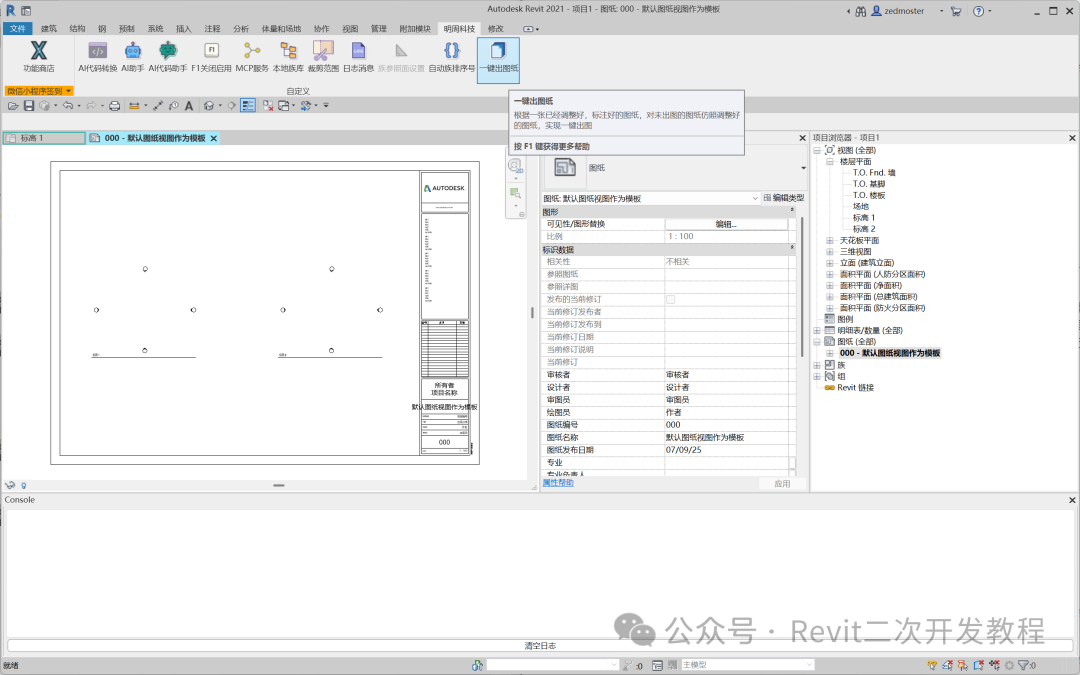
Task: Save the project with the floppy disk icon
Action: (29, 105)
